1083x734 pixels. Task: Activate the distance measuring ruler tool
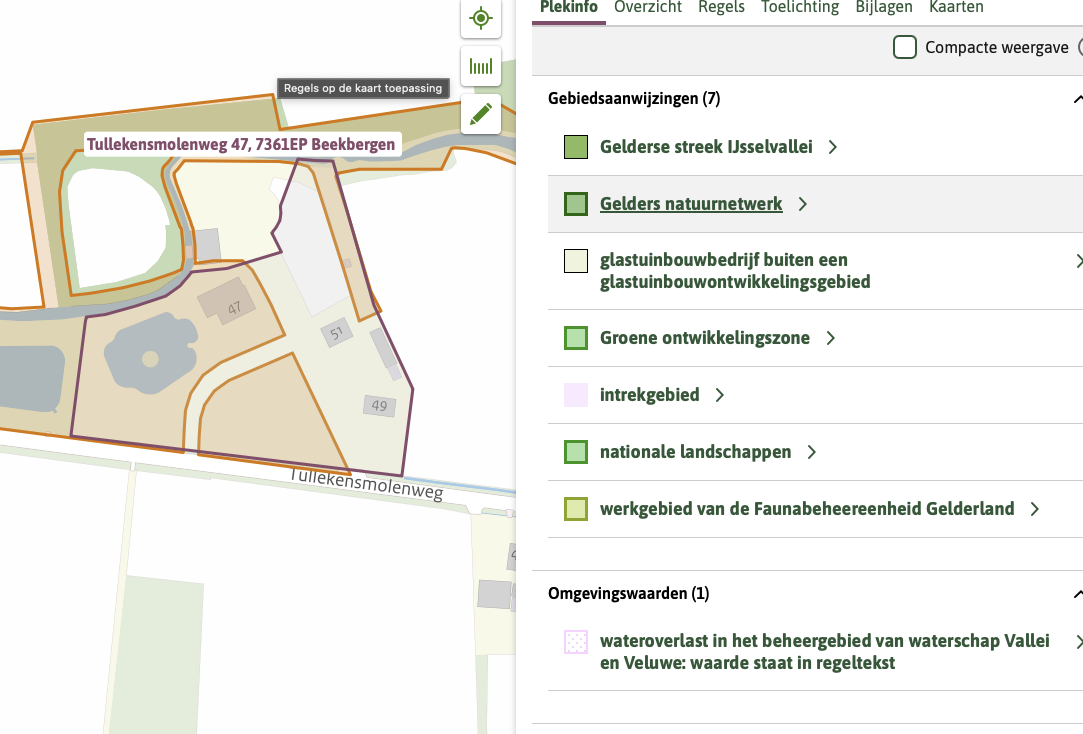point(481,66)
